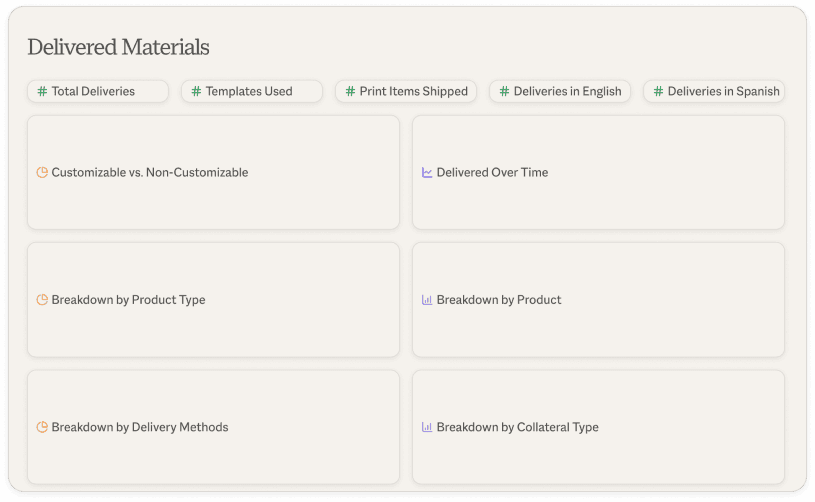Image resolution: width=815 pixels, height=502 pixels.
Task: Click the bar chart icon for Breakdown by Collateral Type
Action: coord(427,427)
